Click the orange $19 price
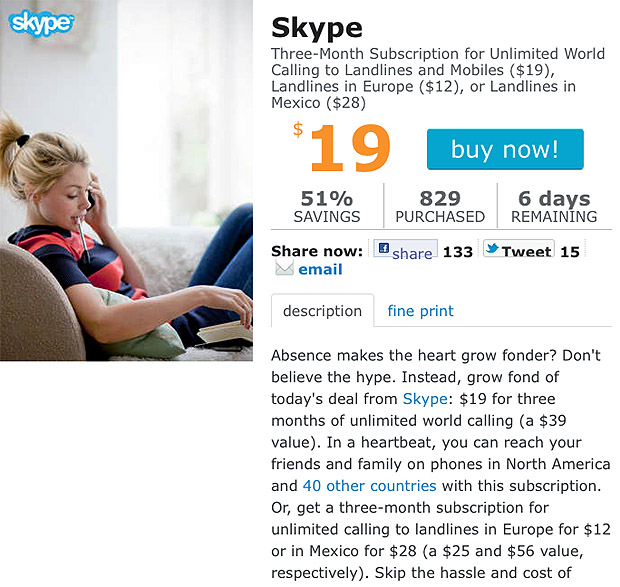Image resolution: width=620 pixels, height=587 pixels. (342, 147)
